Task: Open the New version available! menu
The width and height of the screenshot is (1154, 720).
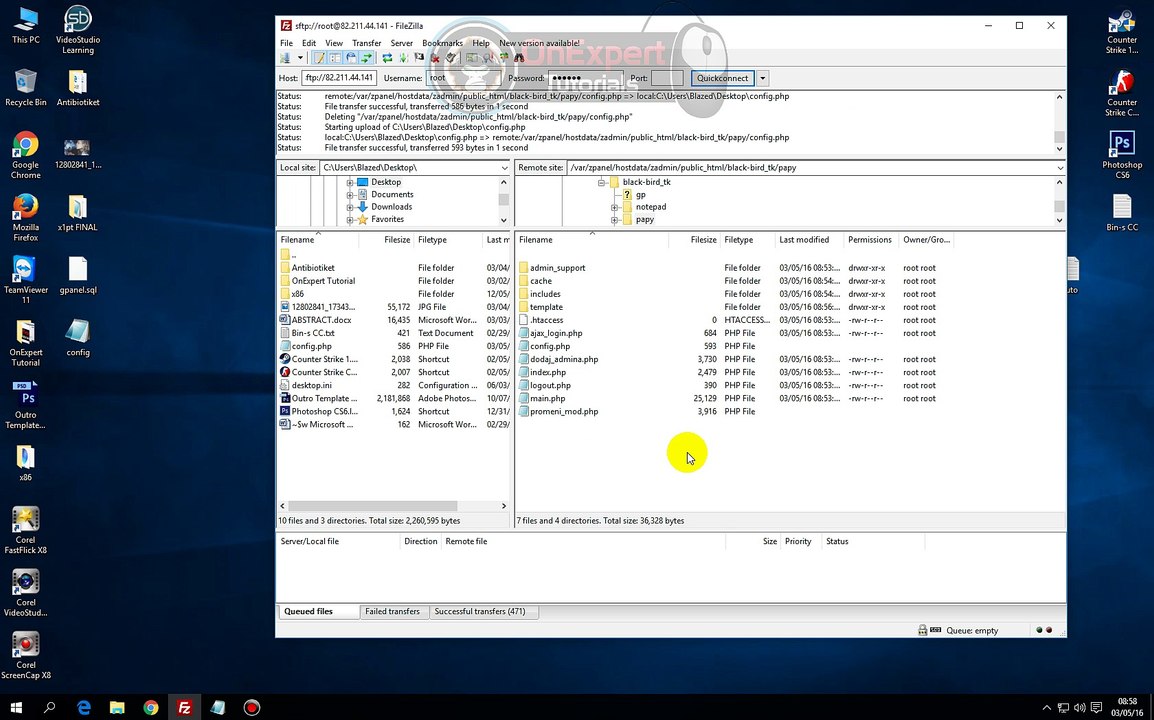Action: (539, 43)
